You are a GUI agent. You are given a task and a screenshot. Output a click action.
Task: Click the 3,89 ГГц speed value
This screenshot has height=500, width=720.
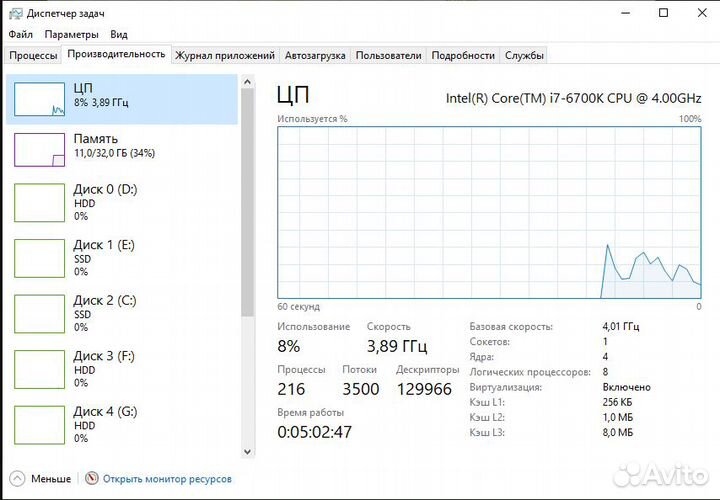(x=397, y=346)
